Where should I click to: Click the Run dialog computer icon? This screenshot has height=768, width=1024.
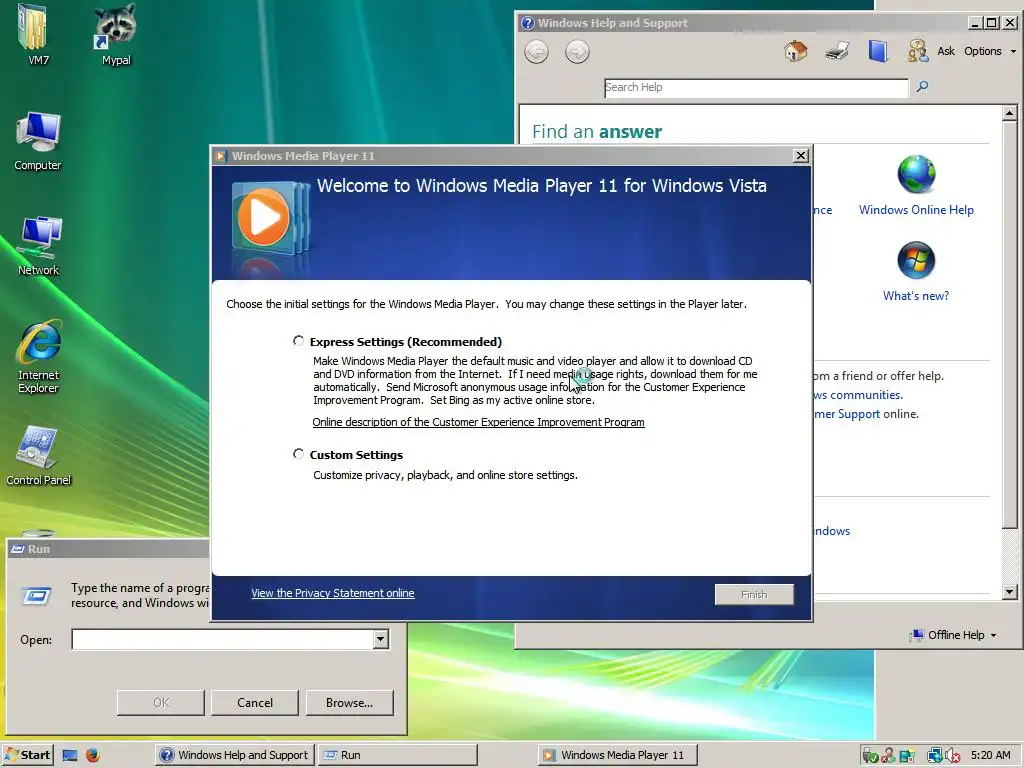(36, 596)
